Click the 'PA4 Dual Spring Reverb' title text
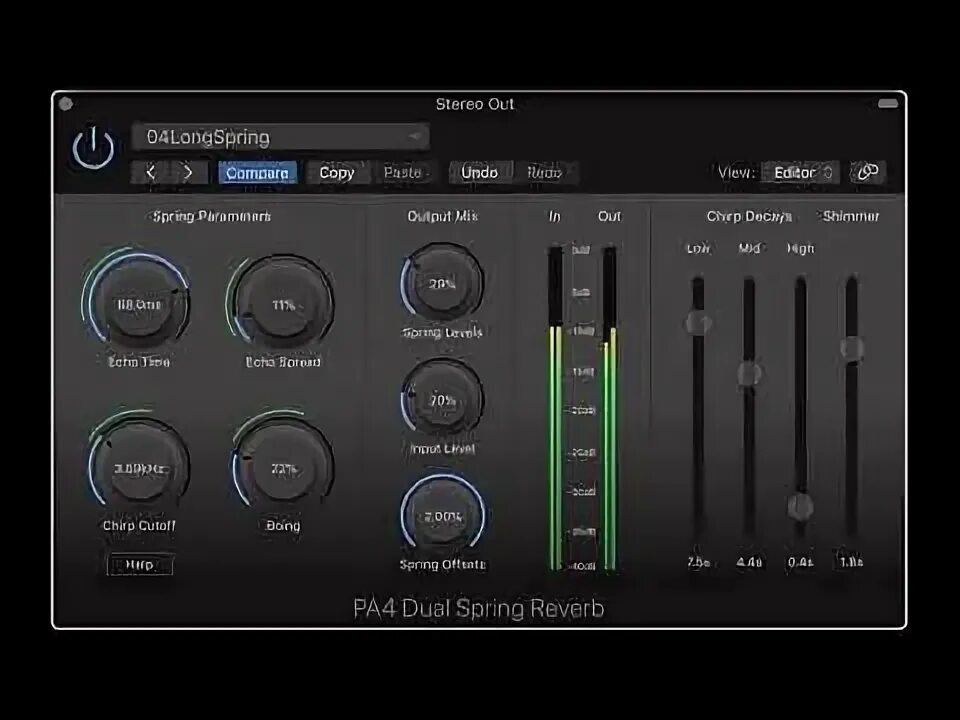Screen dimensions: 960x720 point(479,608)
